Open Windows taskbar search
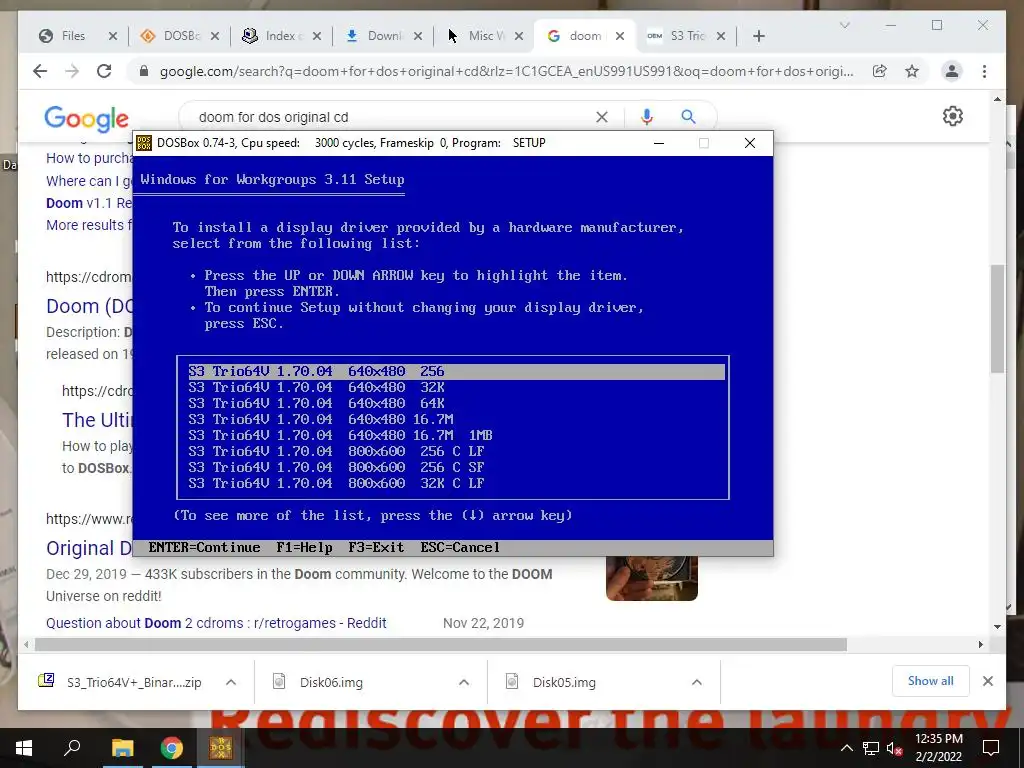The image size is (1024, 768). point(72,748)
